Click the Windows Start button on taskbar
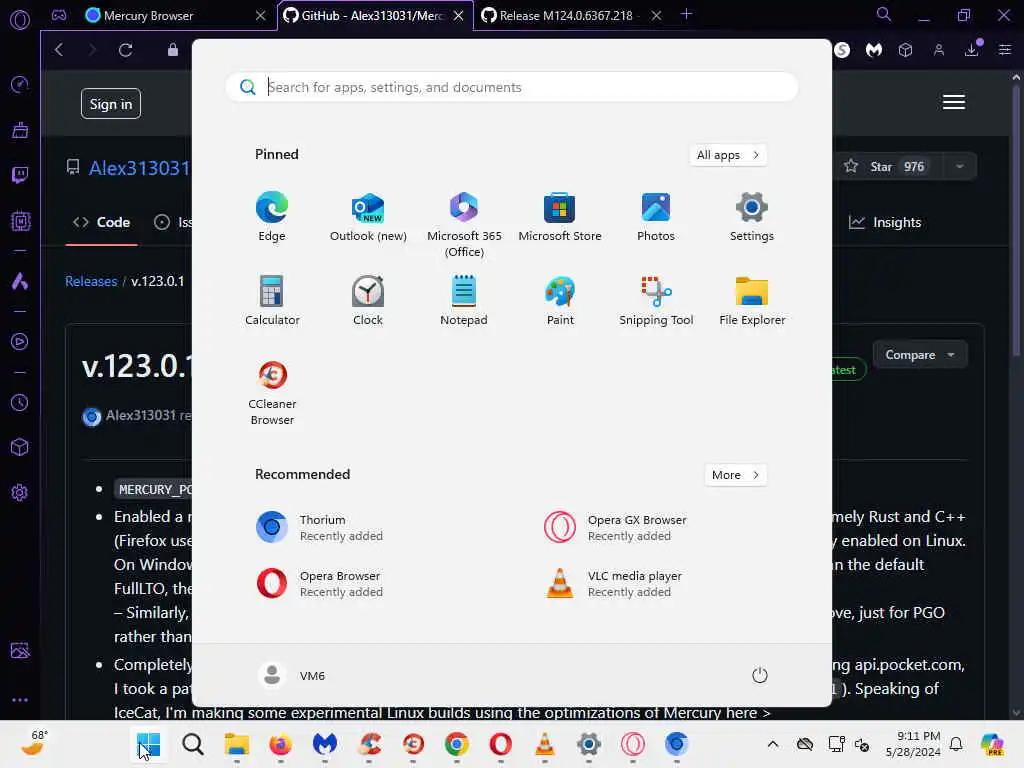The height and width of the screenshot is (768, 1024). click(x=148, y=744)
